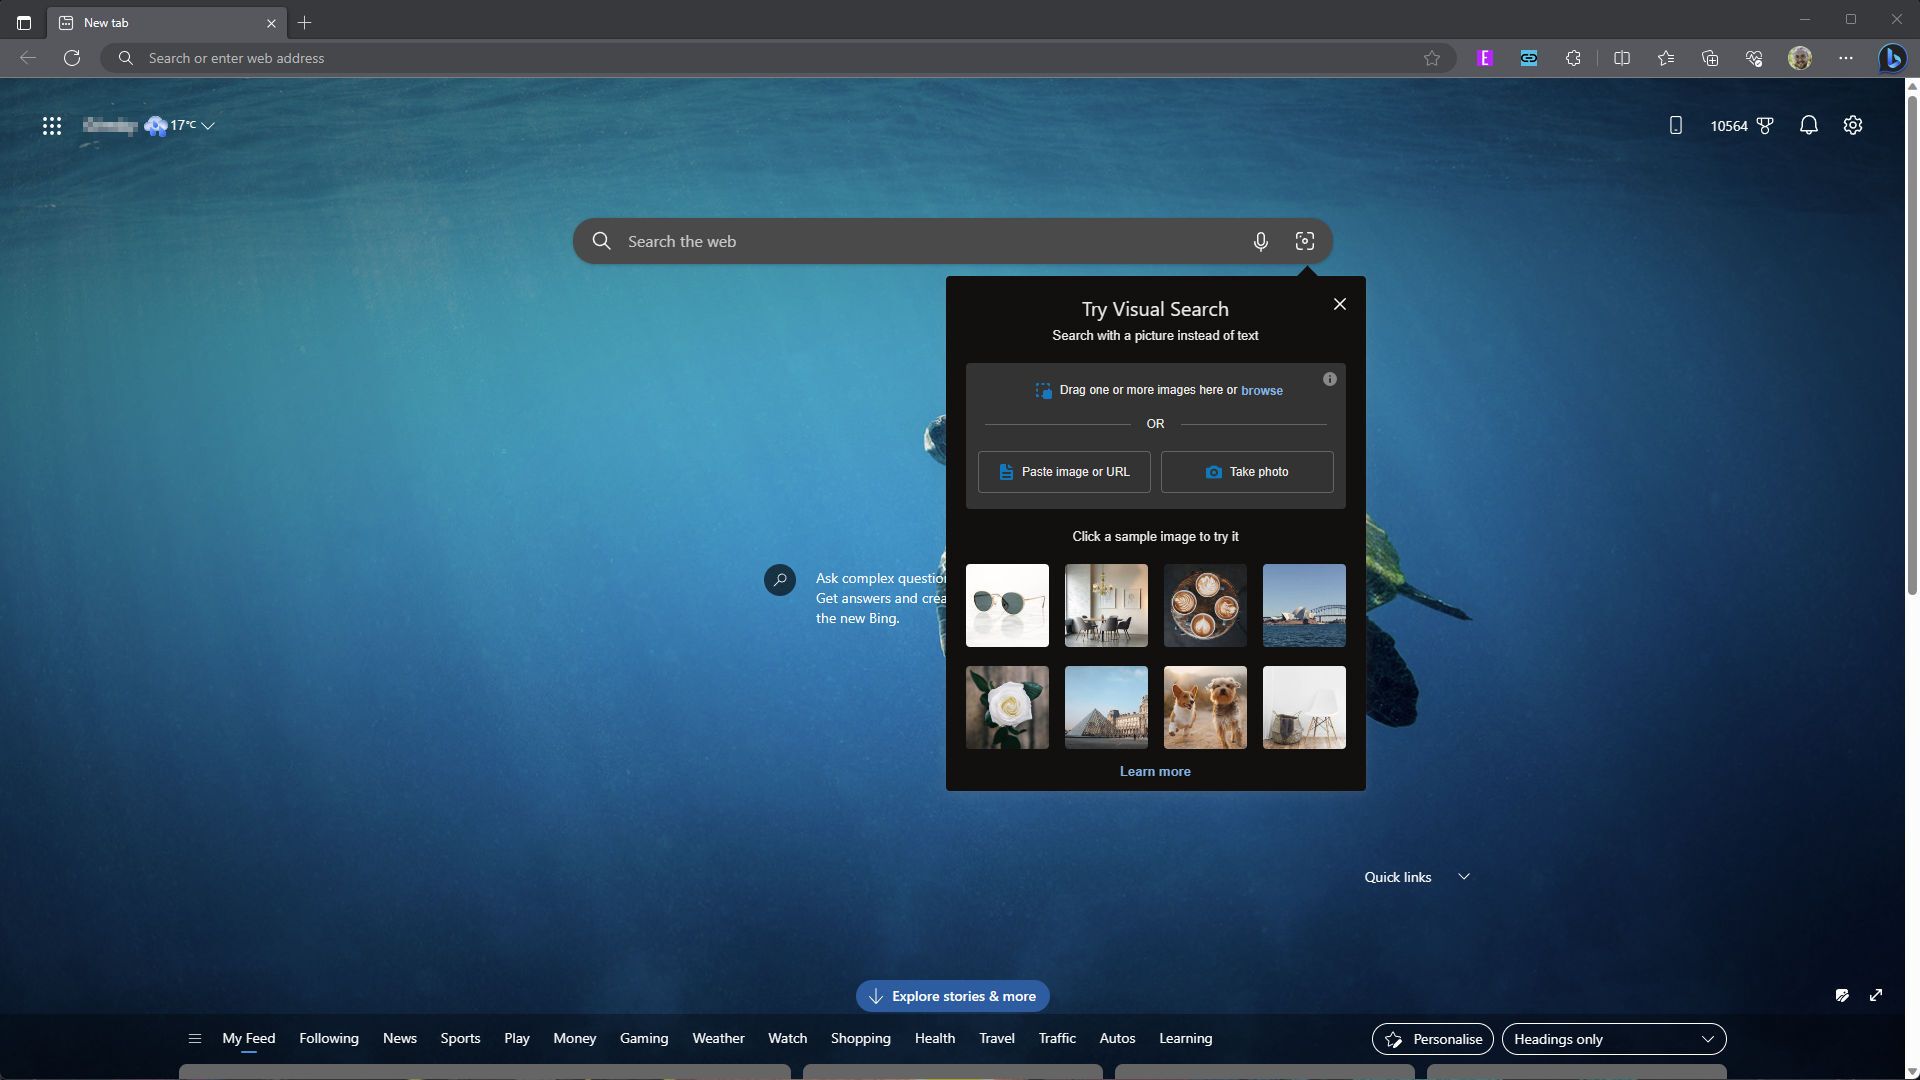This screenshot has width=1920, height=1080.
Task: Open the notifications bell icon
Action: pyautogui.click(x=1808, y=125)
